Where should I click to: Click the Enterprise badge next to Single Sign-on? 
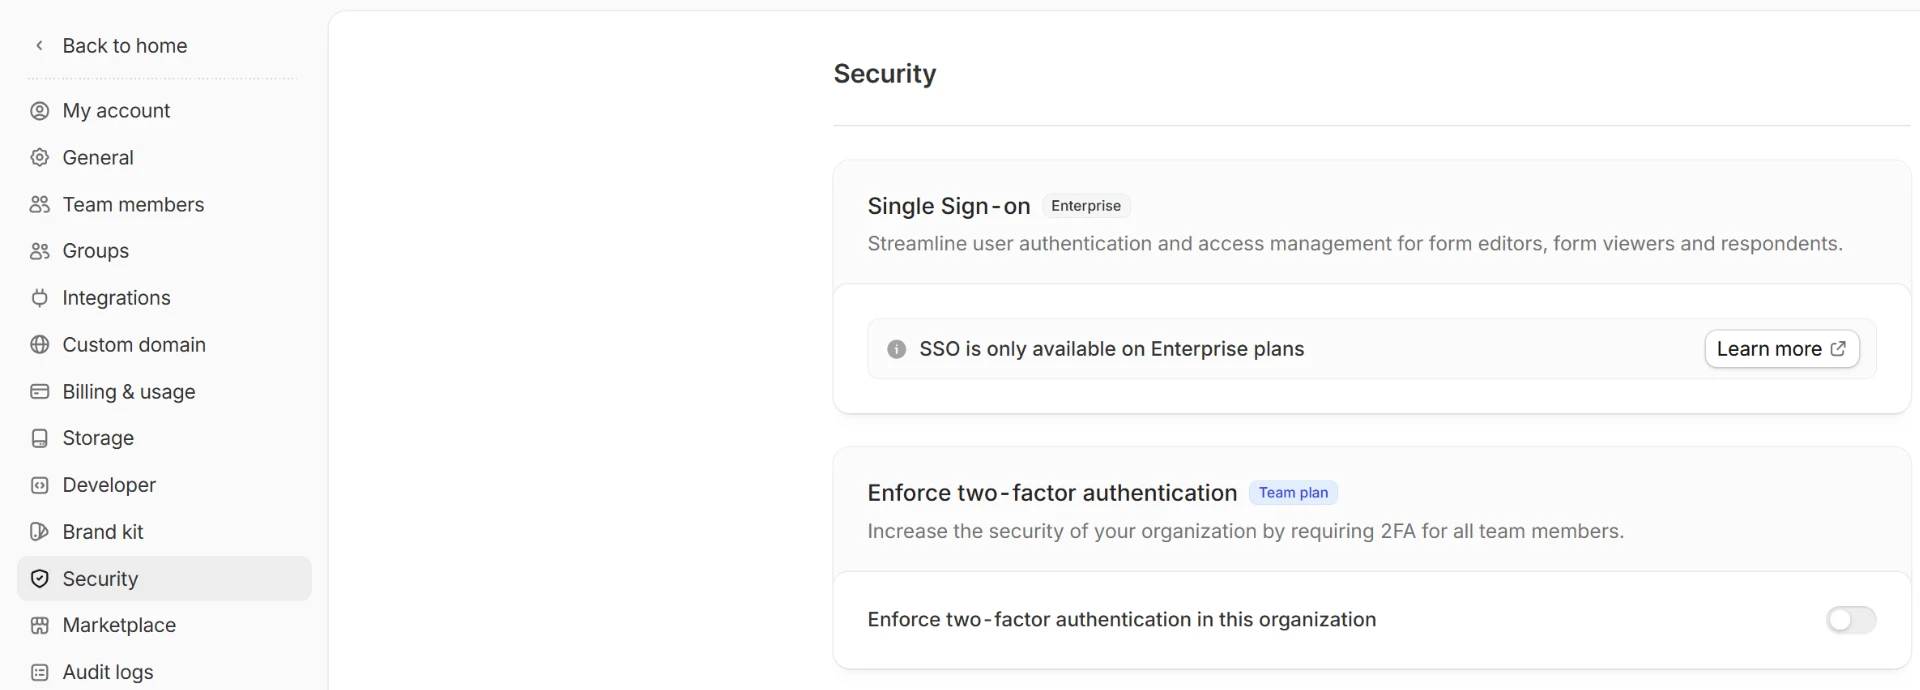(1086, 206)
